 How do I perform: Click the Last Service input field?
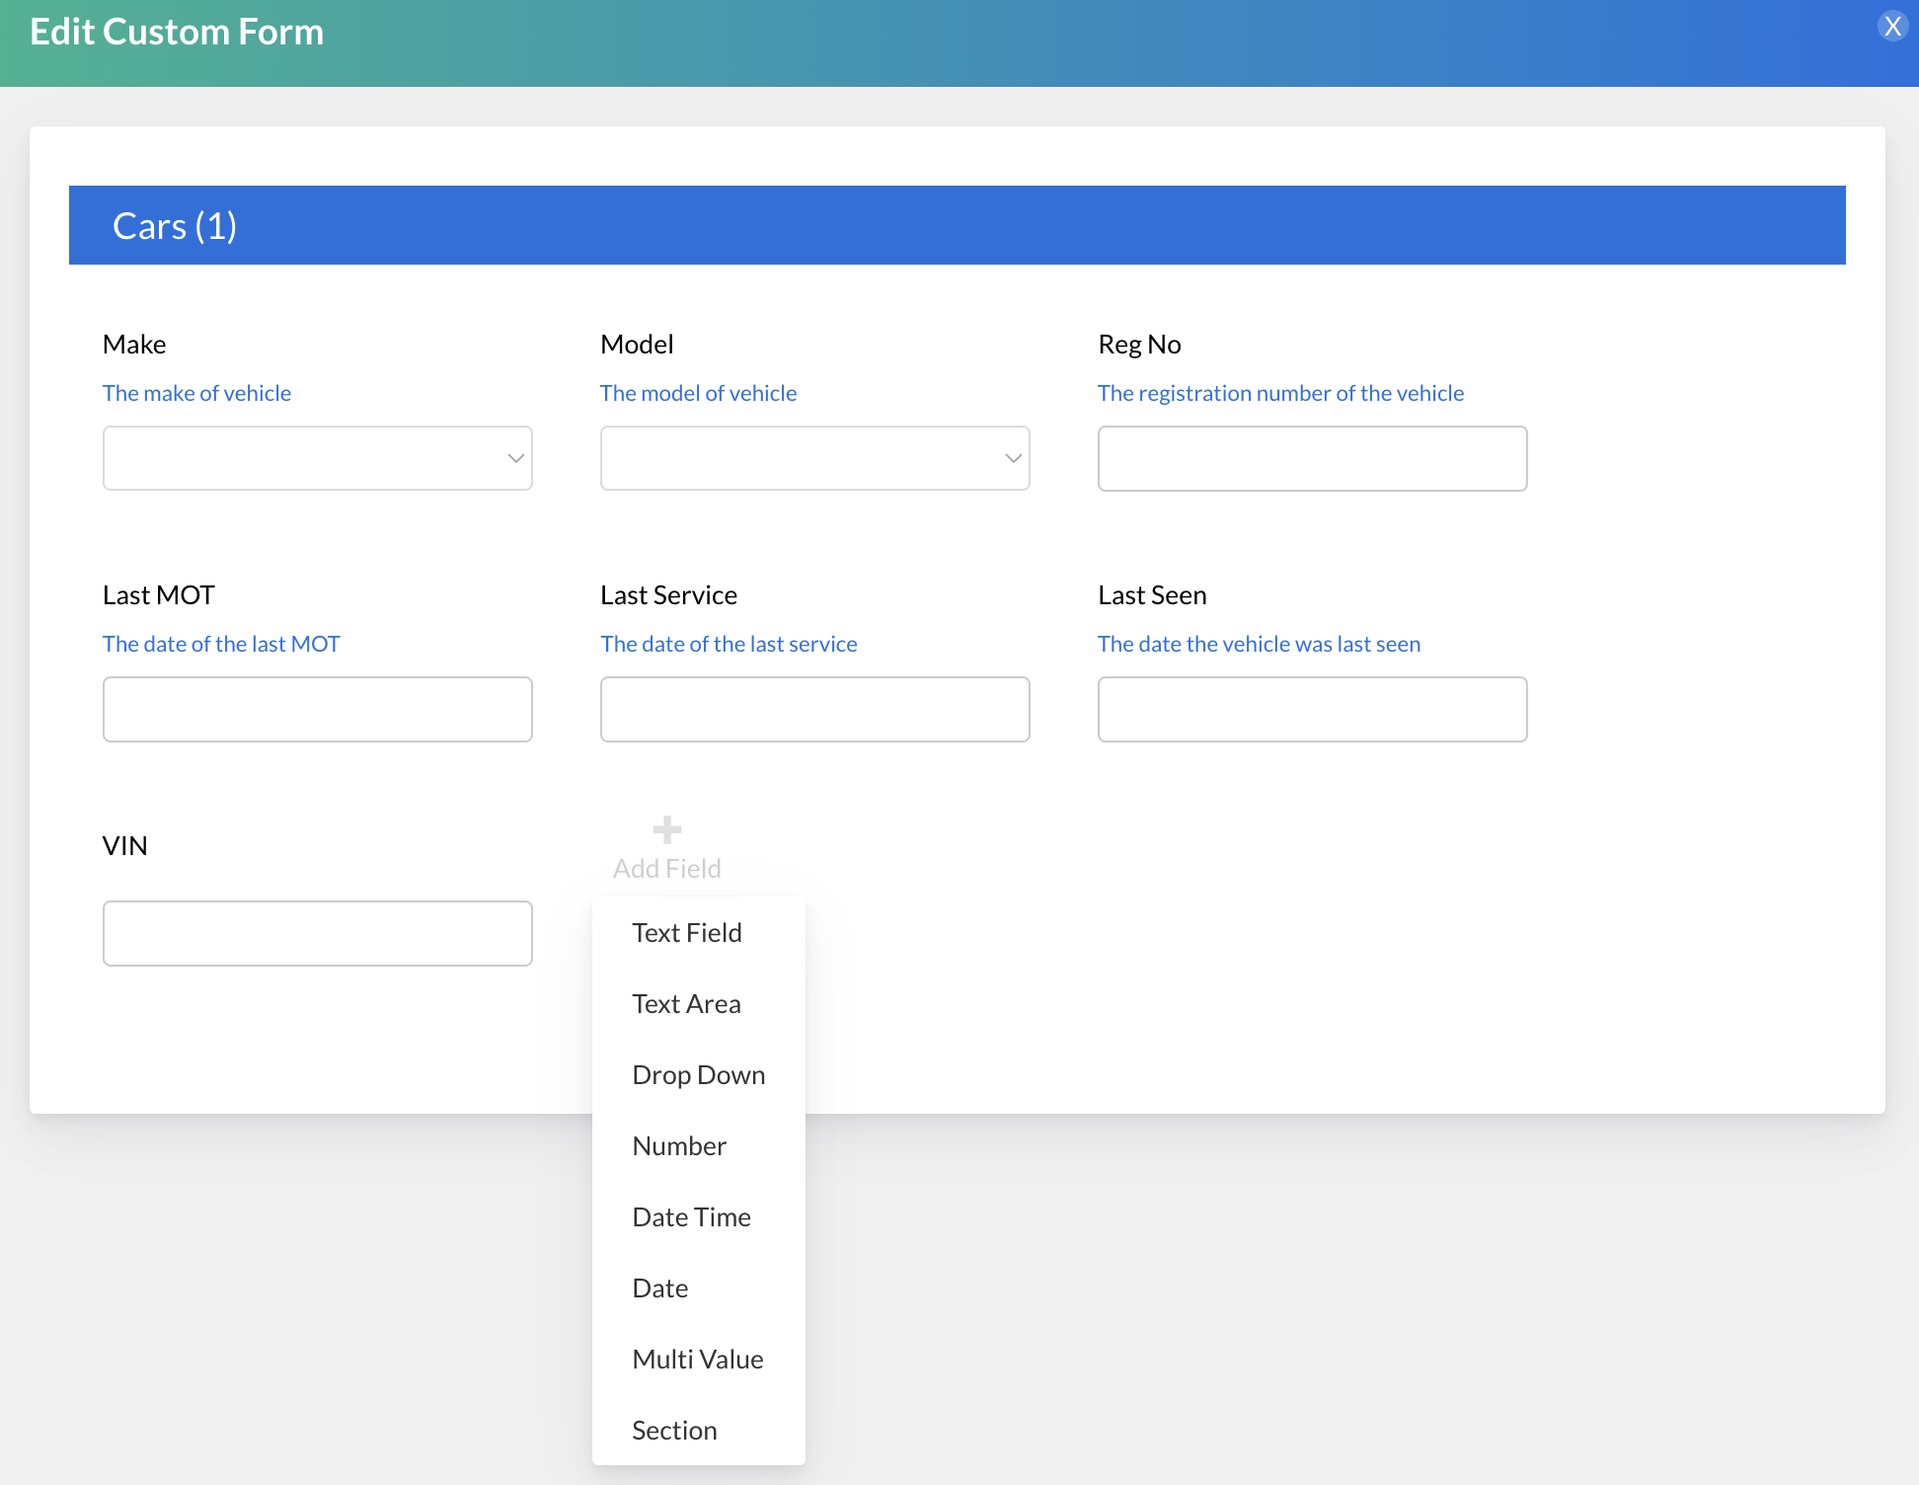click(x=814, y=709)
